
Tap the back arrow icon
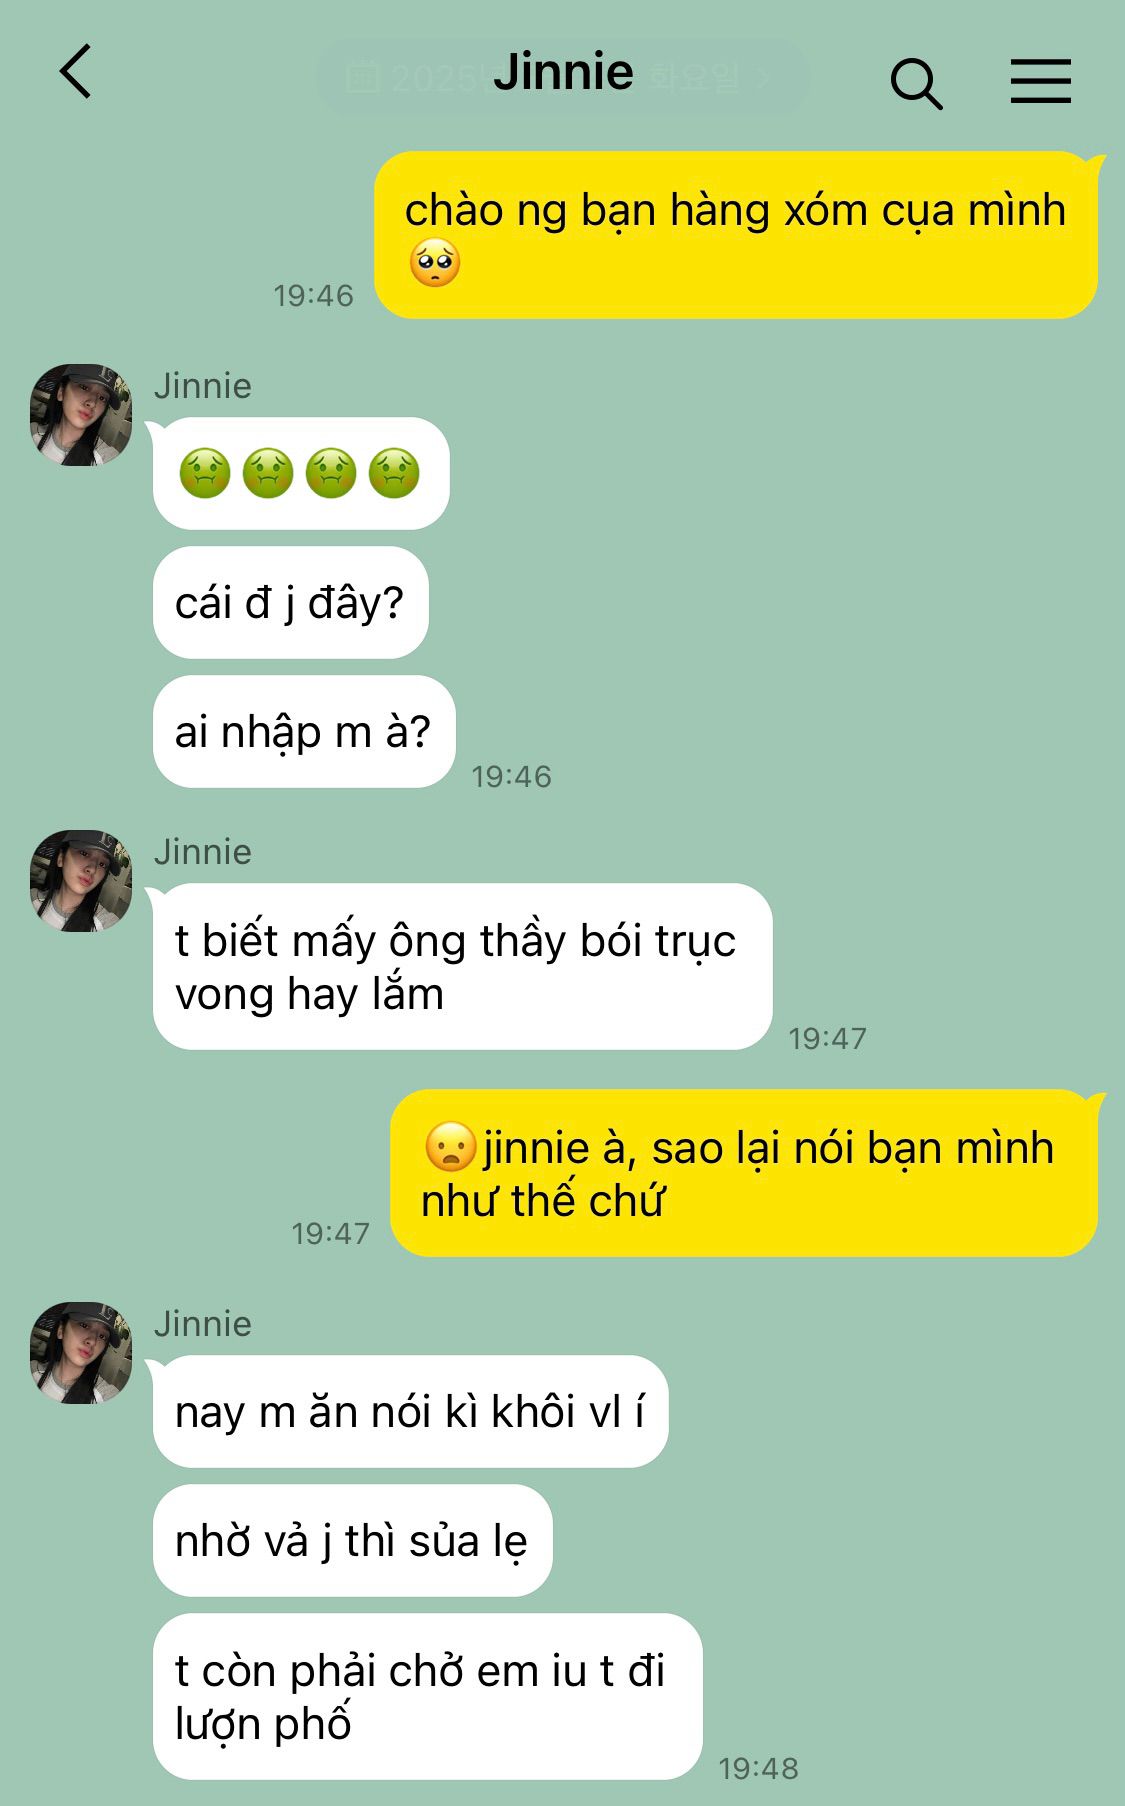pos(76,72)
